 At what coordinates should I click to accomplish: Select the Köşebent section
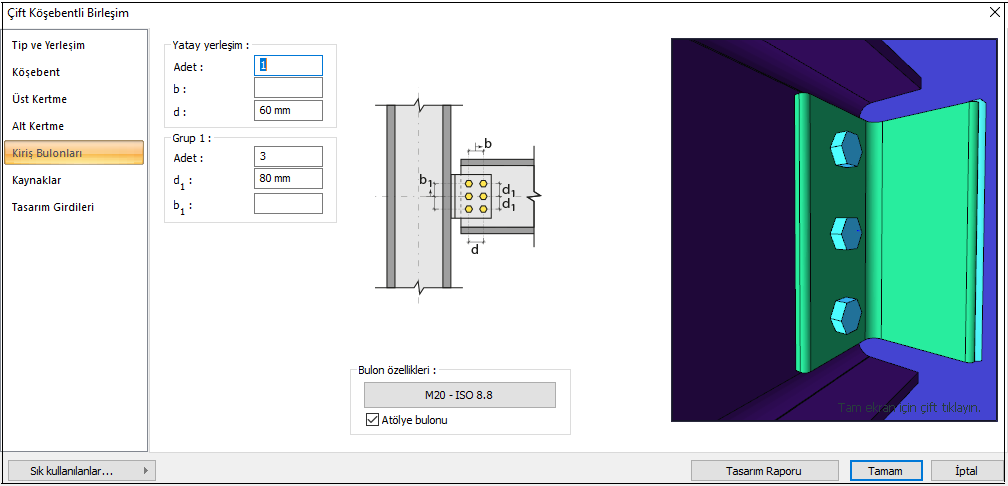(x=74, y=73)
